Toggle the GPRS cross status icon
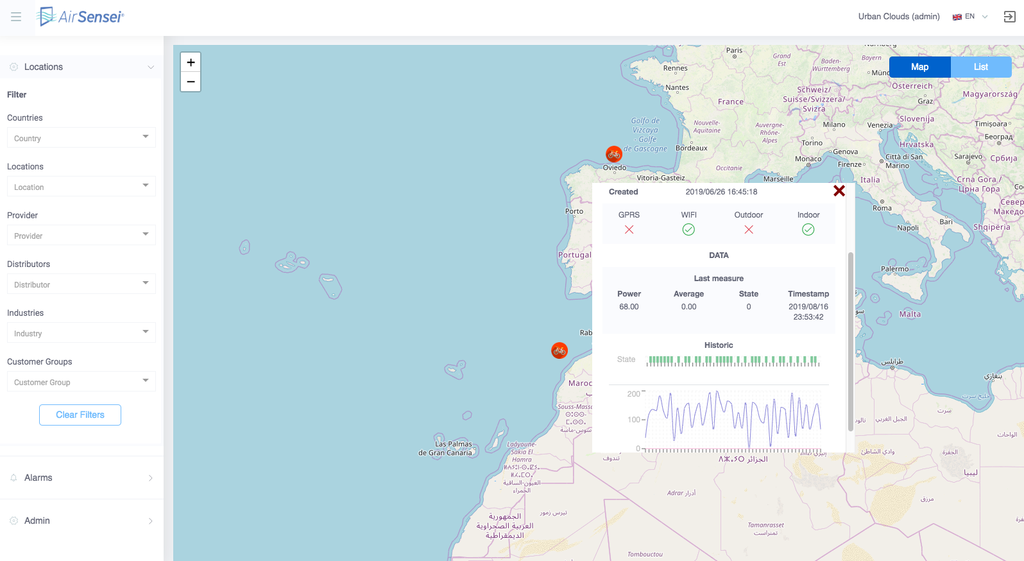This screenshot has width=1024, height=561. (629, 230)
